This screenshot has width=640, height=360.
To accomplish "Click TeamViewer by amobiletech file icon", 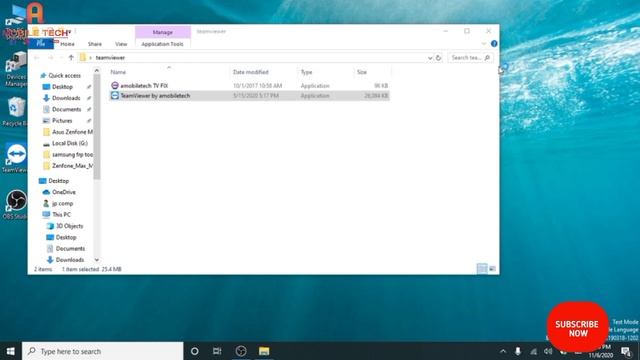I will tap(115, 96).
